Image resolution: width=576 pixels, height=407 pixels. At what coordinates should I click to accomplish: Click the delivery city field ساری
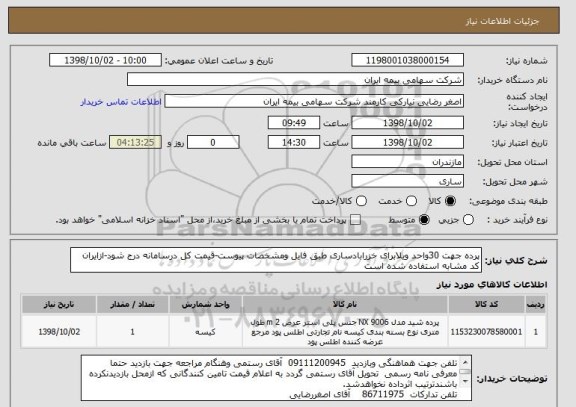[407, 181]
